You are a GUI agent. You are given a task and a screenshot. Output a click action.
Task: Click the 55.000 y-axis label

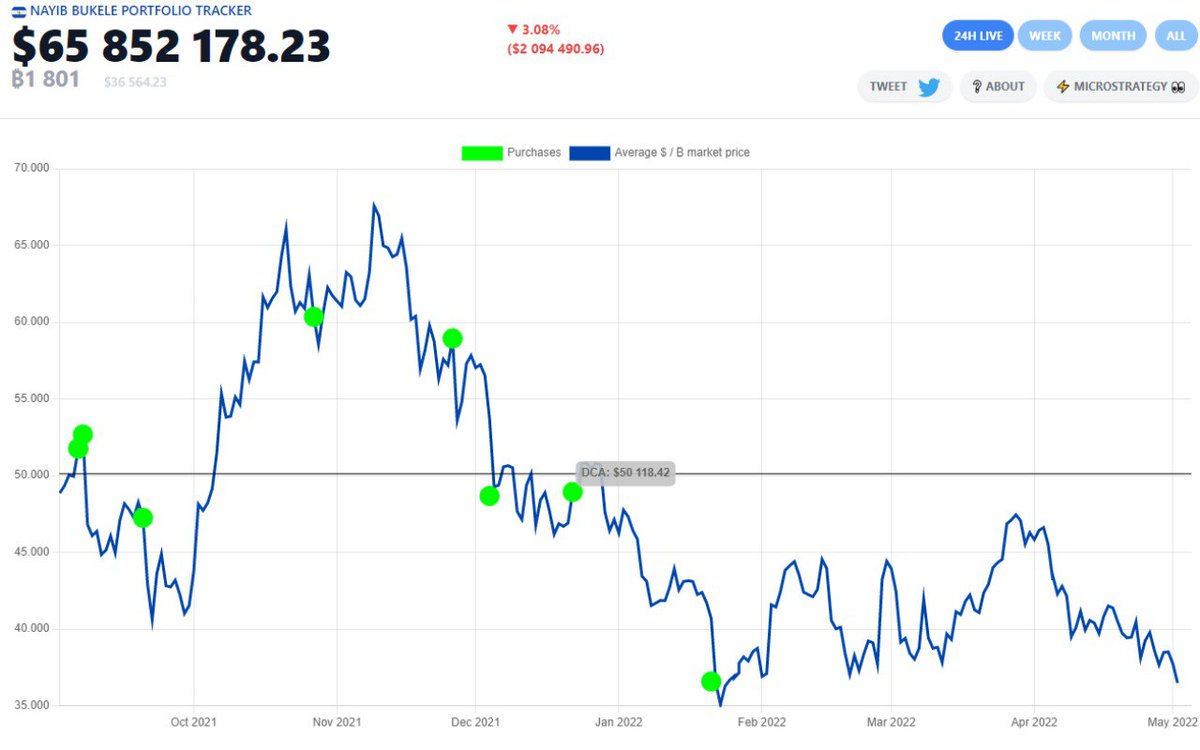(x=31, y=398)
